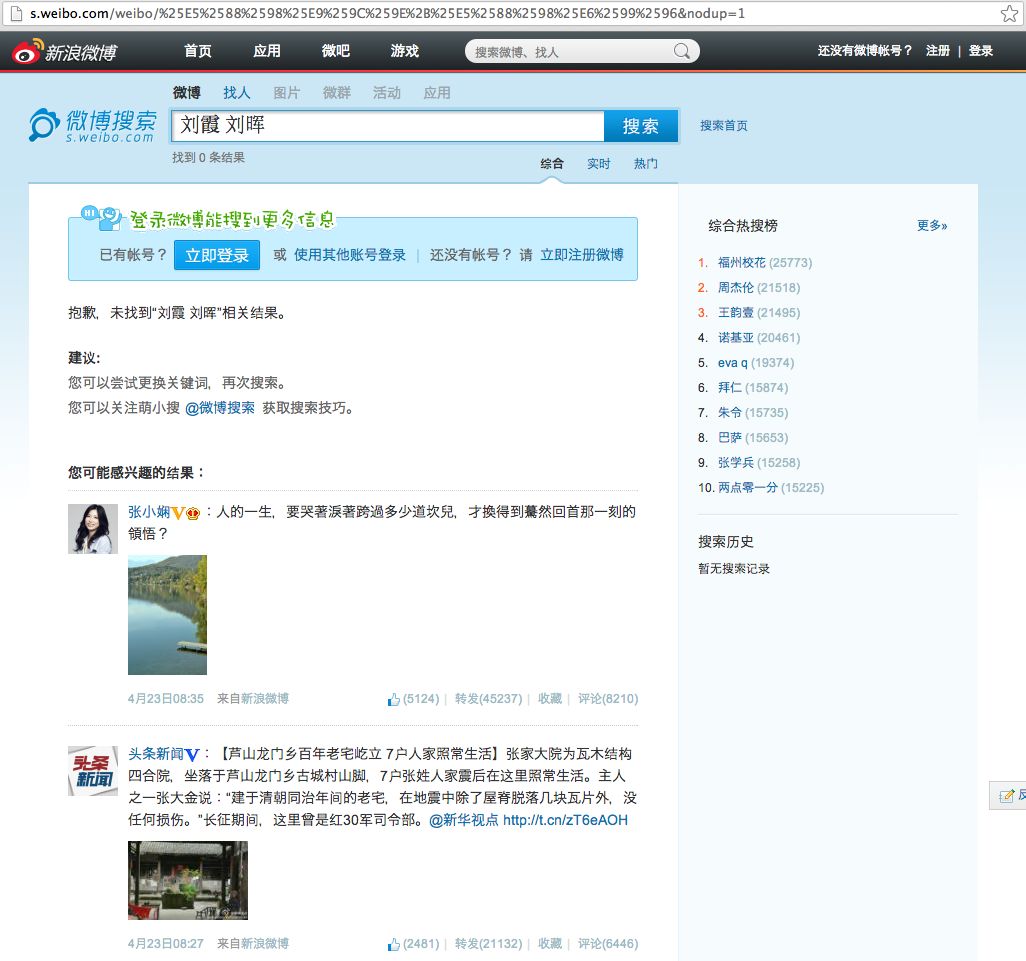Click 登录 in the top bar
The width and height of the screenshot is (1026, 961).
click(980, 50)
